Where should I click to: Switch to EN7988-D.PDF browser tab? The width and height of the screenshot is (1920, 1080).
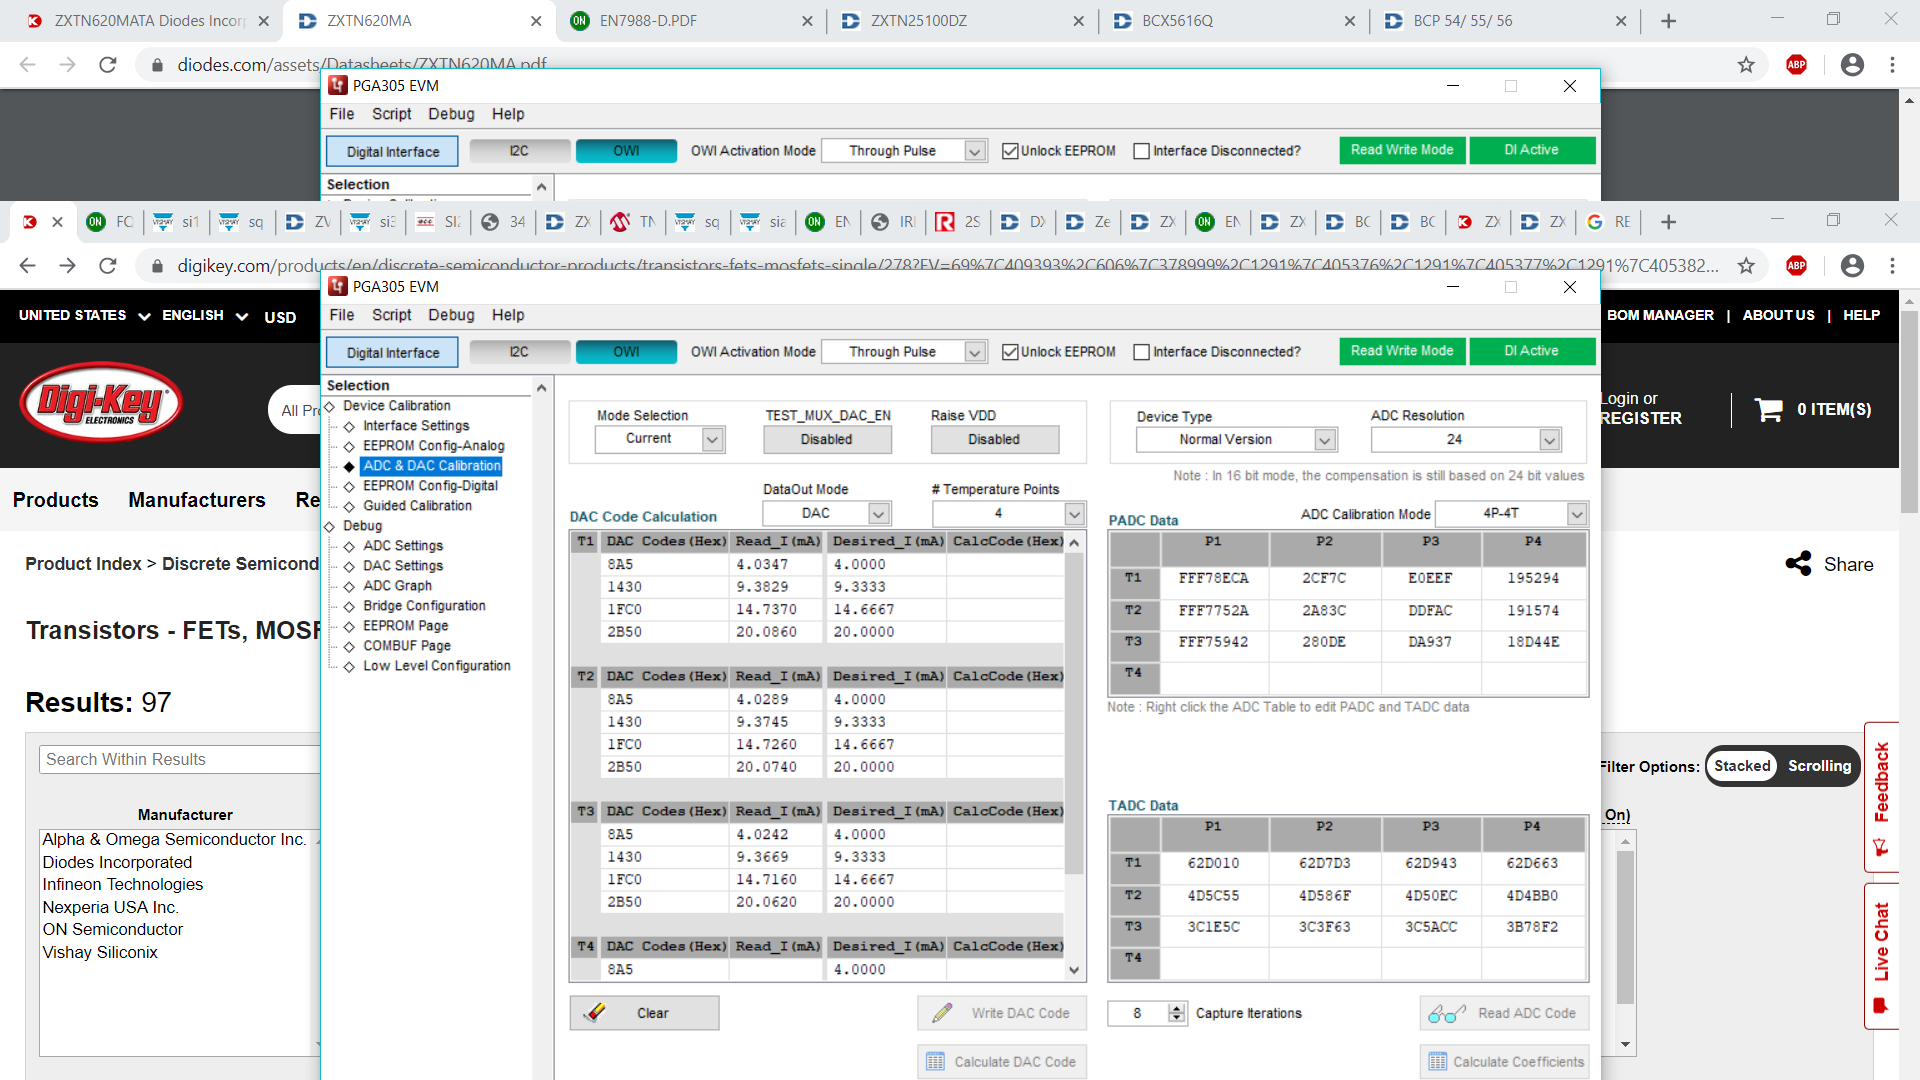pyautogui.click(x=690, y=21)
